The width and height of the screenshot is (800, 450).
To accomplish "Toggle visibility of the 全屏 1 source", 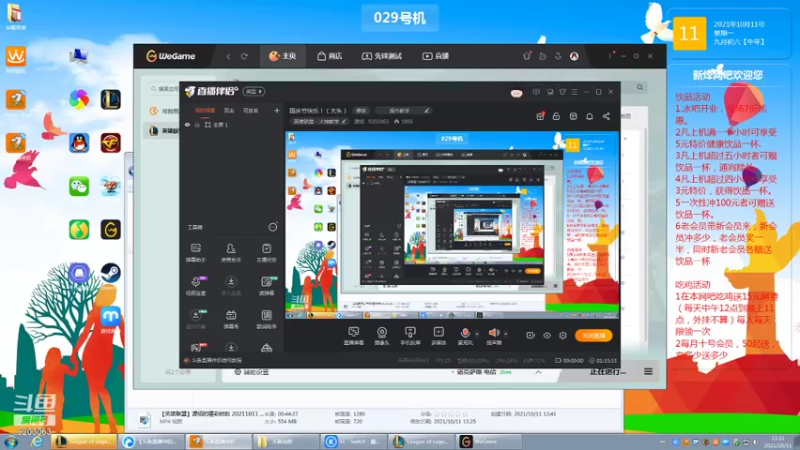I will pos(187,124).
